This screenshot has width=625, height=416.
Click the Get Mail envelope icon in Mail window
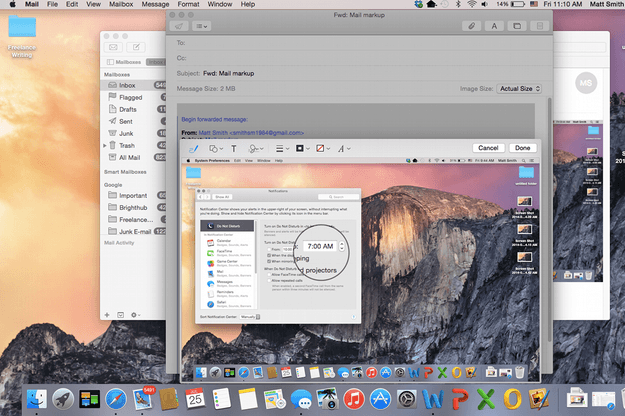pos(113,47)
